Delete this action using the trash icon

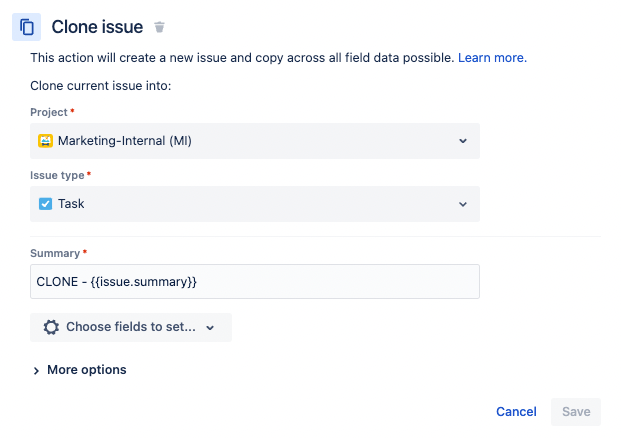[160, 27]
